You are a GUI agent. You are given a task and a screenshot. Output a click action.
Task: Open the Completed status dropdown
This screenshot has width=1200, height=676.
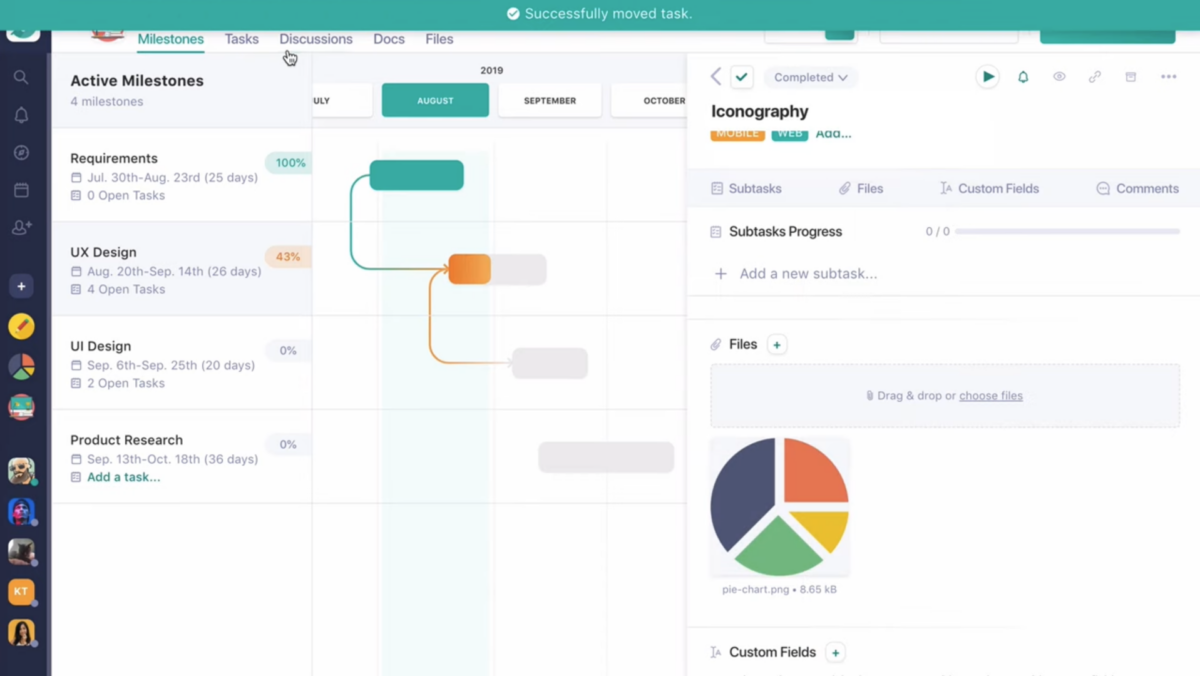tap(810, 77)
